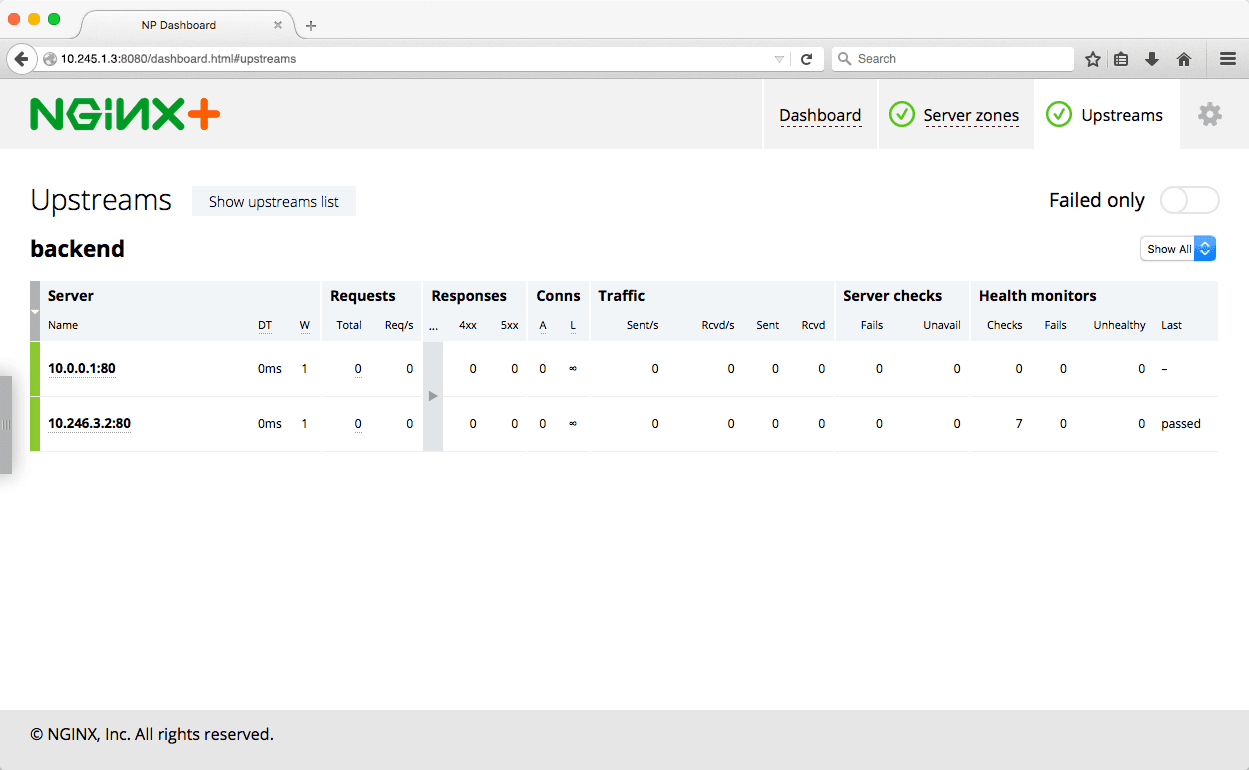Click the gear settings icon in the navigation bar

point(1210,114)
